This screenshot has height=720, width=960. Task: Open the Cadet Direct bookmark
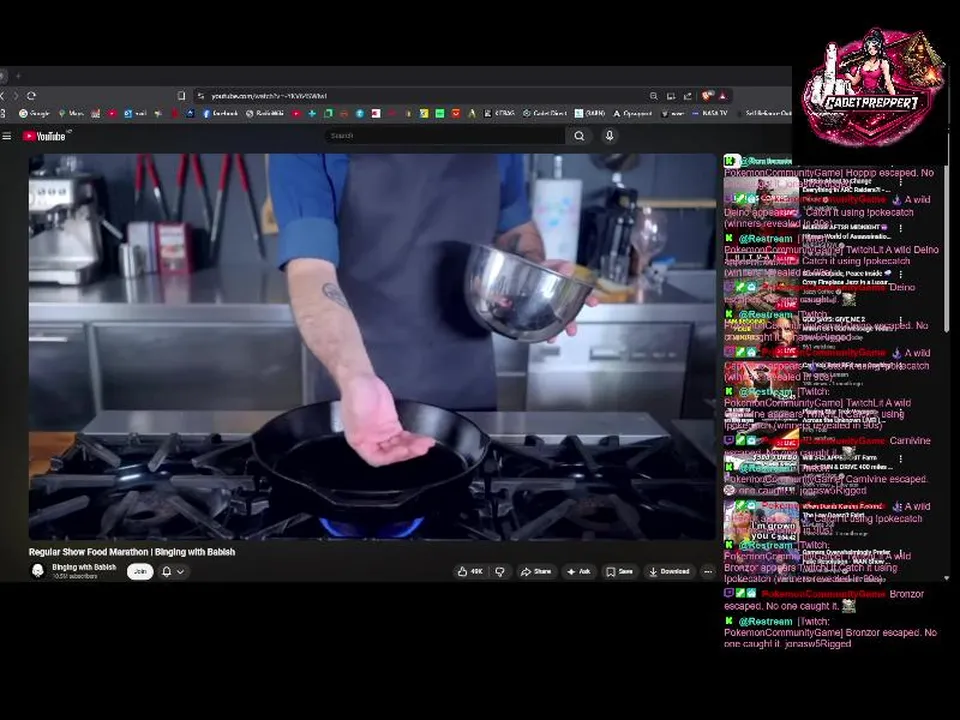545,113
